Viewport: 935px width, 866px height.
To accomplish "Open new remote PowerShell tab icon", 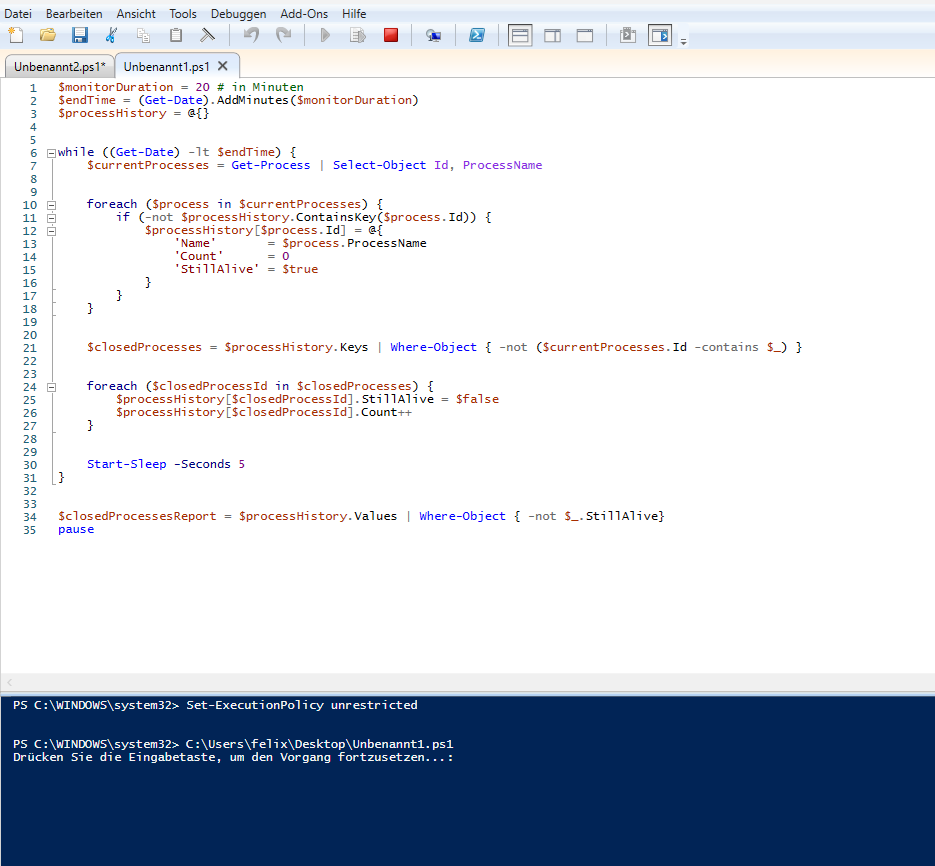I will click(x=434, y=36).
